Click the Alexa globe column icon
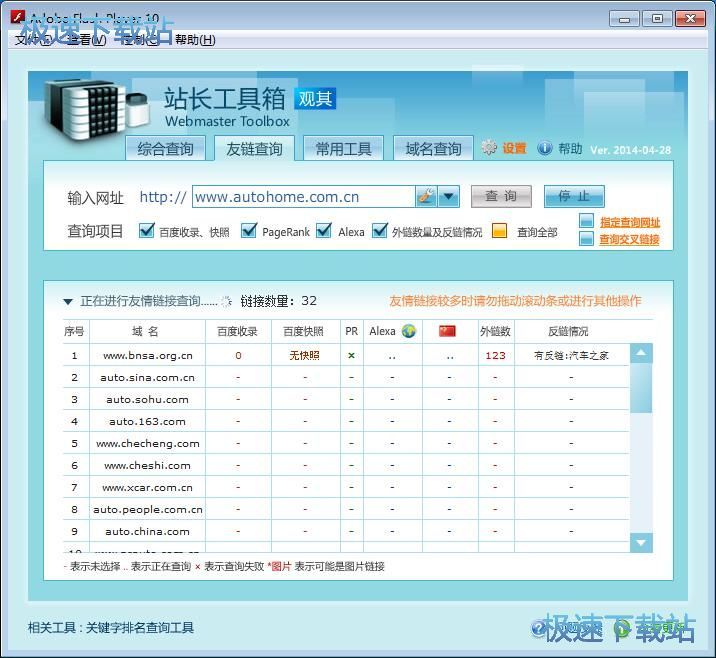 coord(409,331)
